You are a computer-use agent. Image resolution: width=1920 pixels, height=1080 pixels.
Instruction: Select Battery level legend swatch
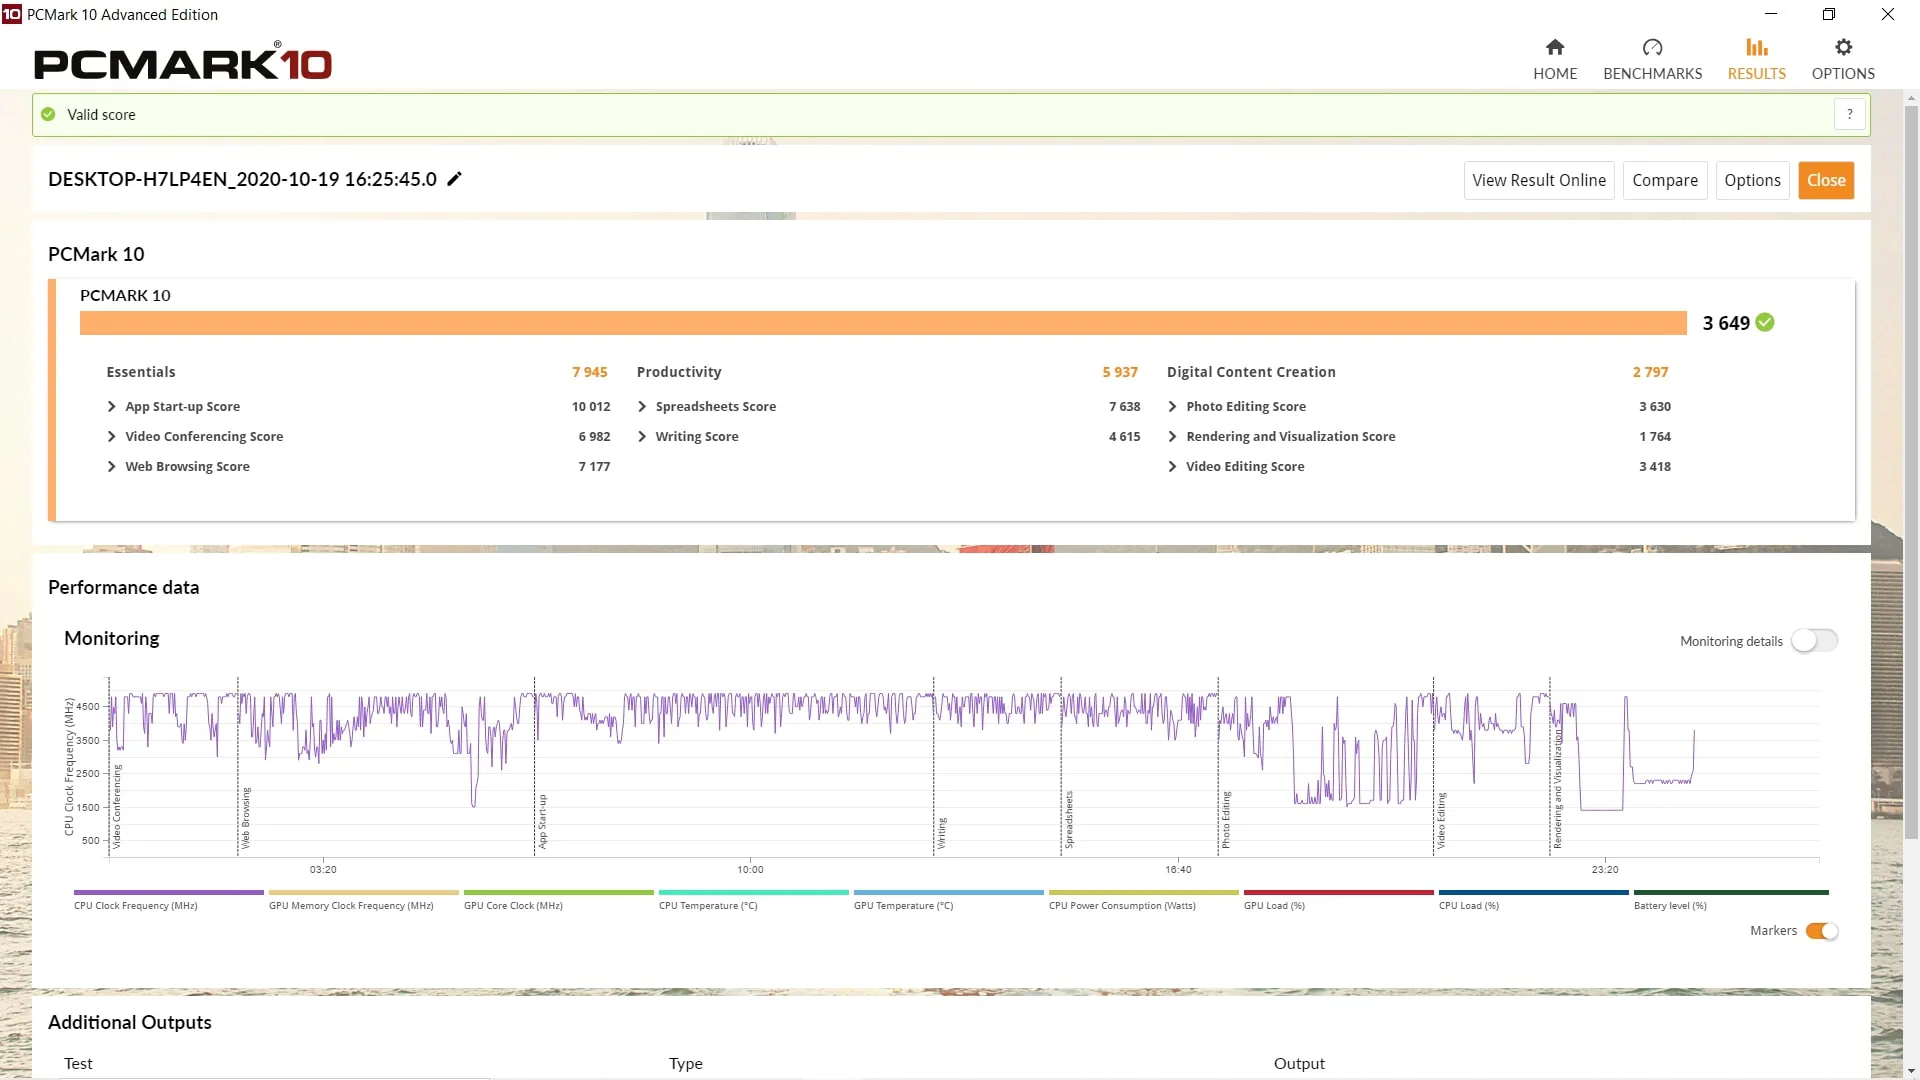coord(1731,892)
